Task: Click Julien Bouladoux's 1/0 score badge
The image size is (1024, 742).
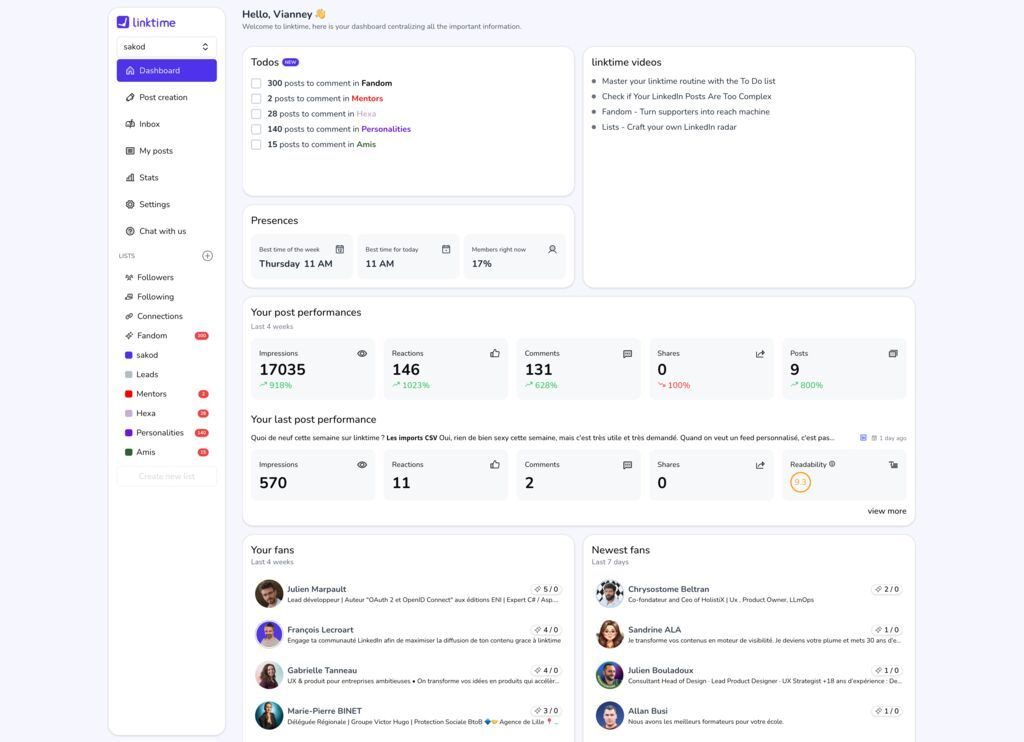Action: point(887,671)
